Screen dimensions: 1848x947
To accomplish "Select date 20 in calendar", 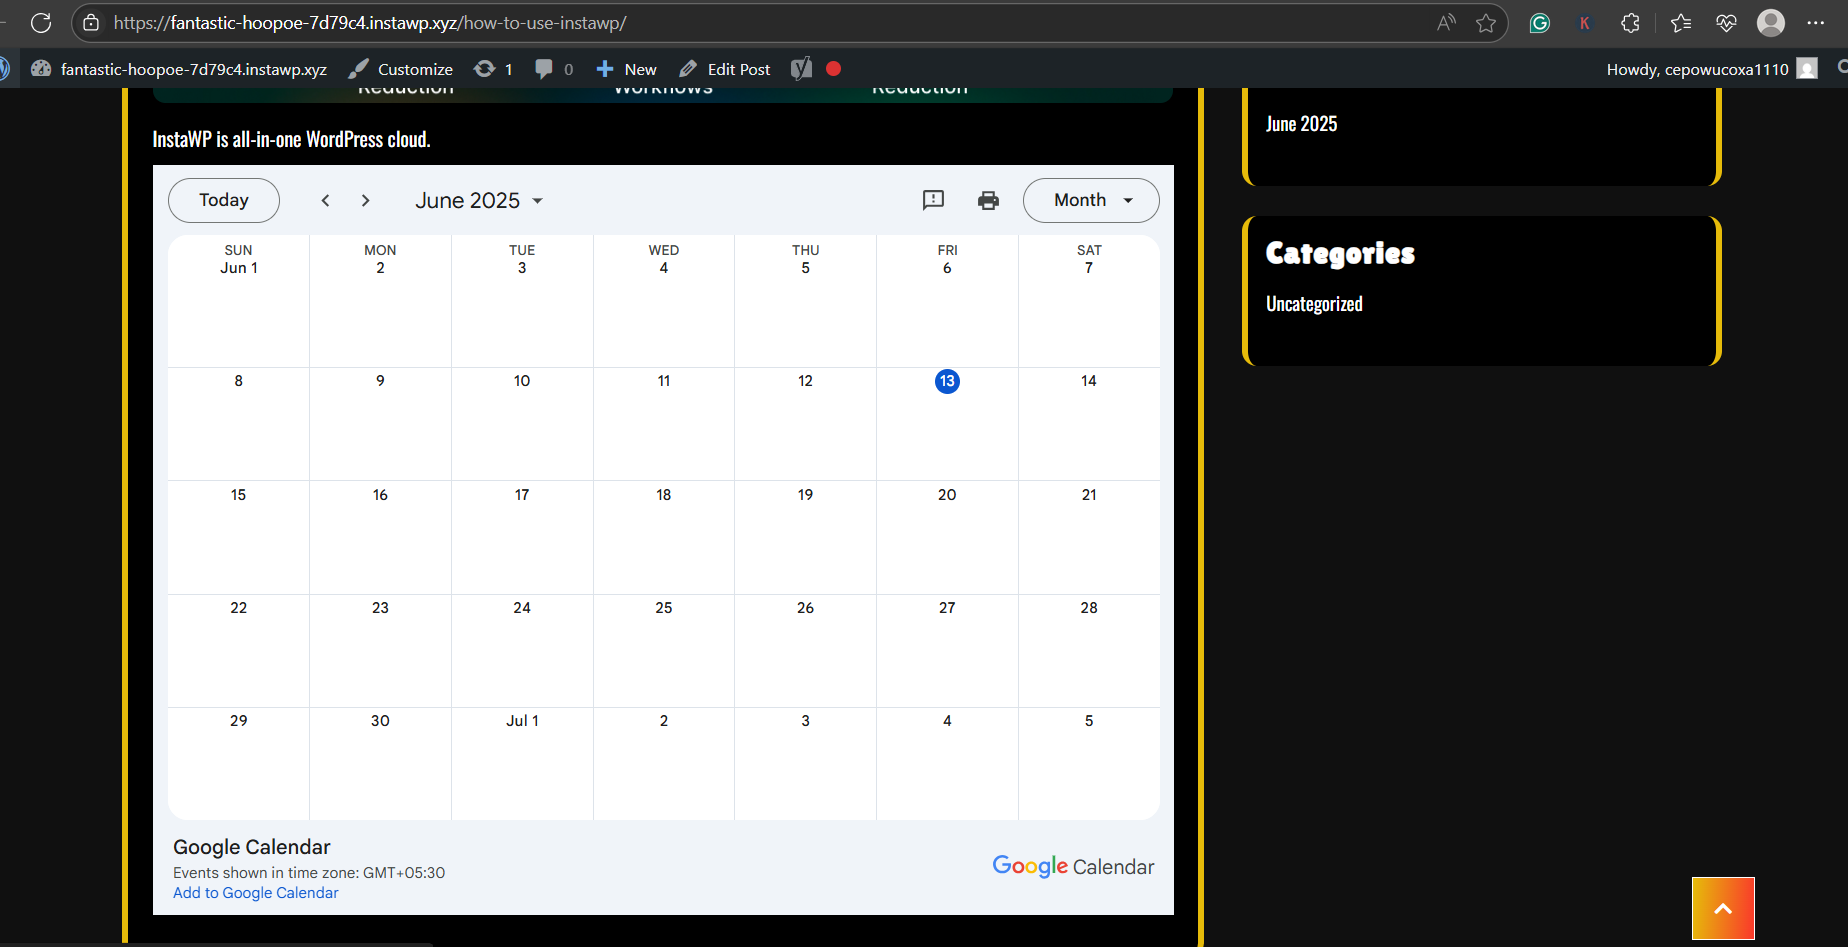I will coord(947,495).
